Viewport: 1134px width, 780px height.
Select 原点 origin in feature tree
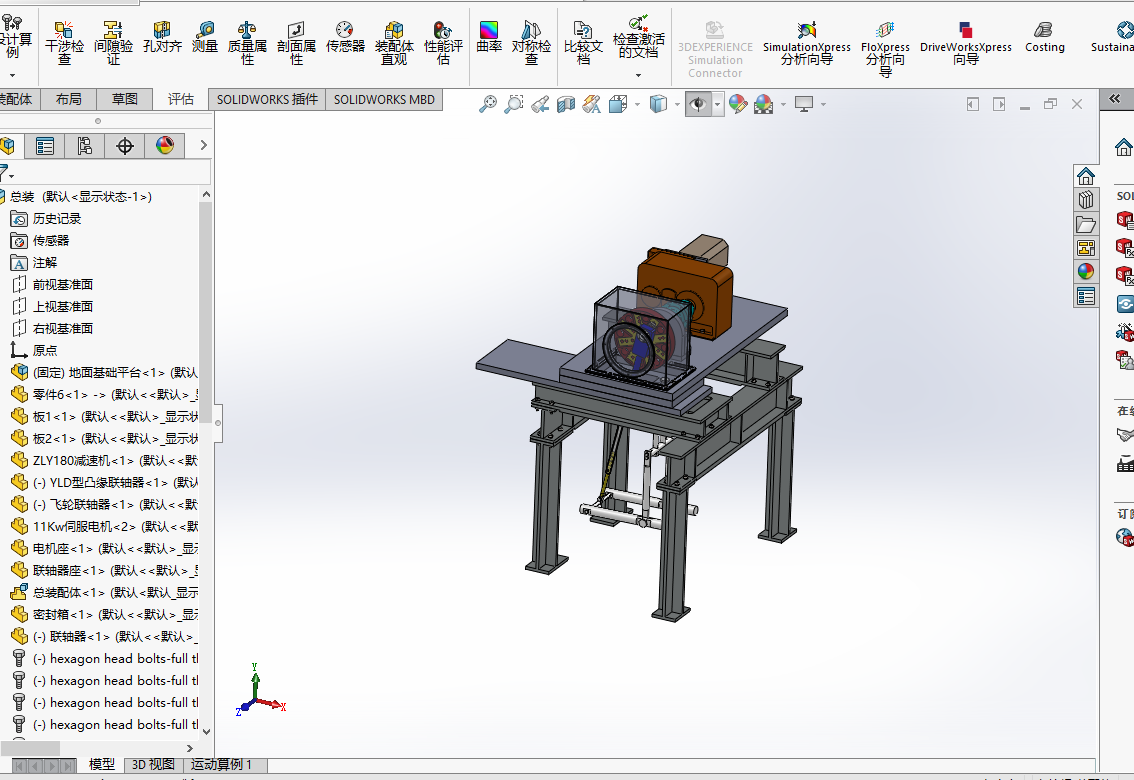point(44,350)
